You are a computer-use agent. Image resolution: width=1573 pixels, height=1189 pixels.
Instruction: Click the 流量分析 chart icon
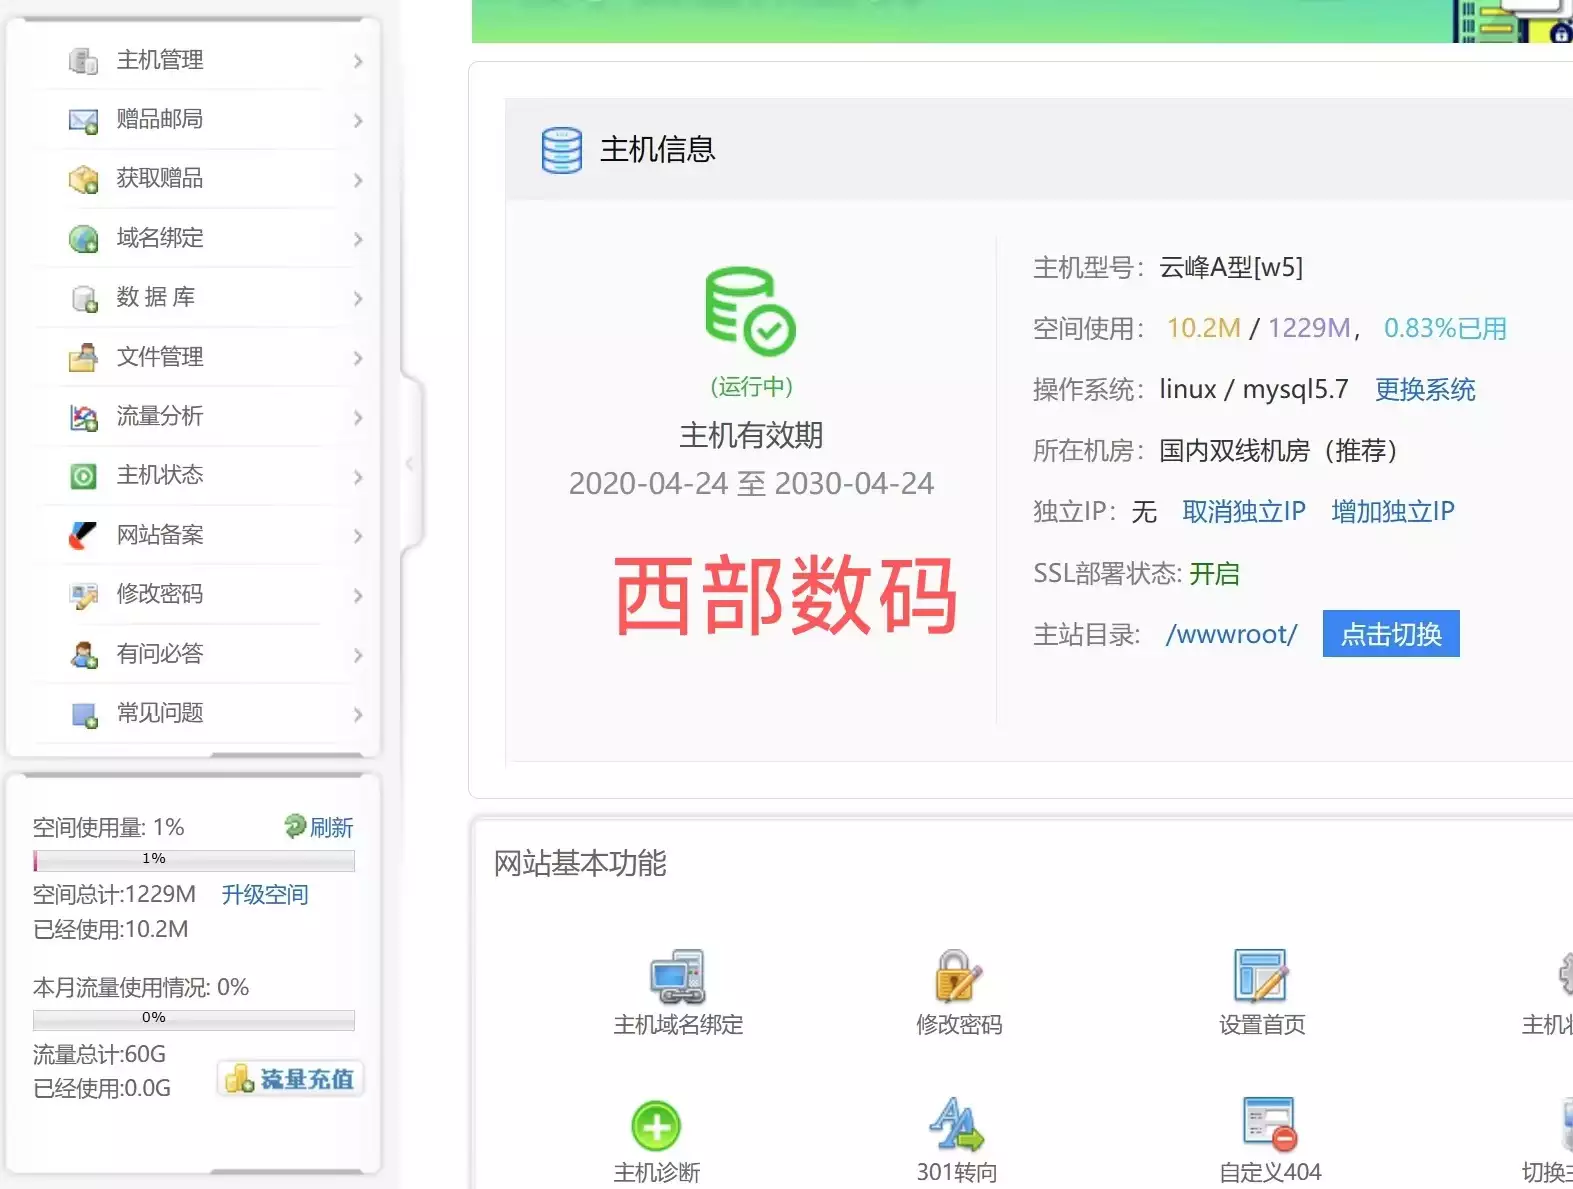pyautogui.click(x=83, y=417)
